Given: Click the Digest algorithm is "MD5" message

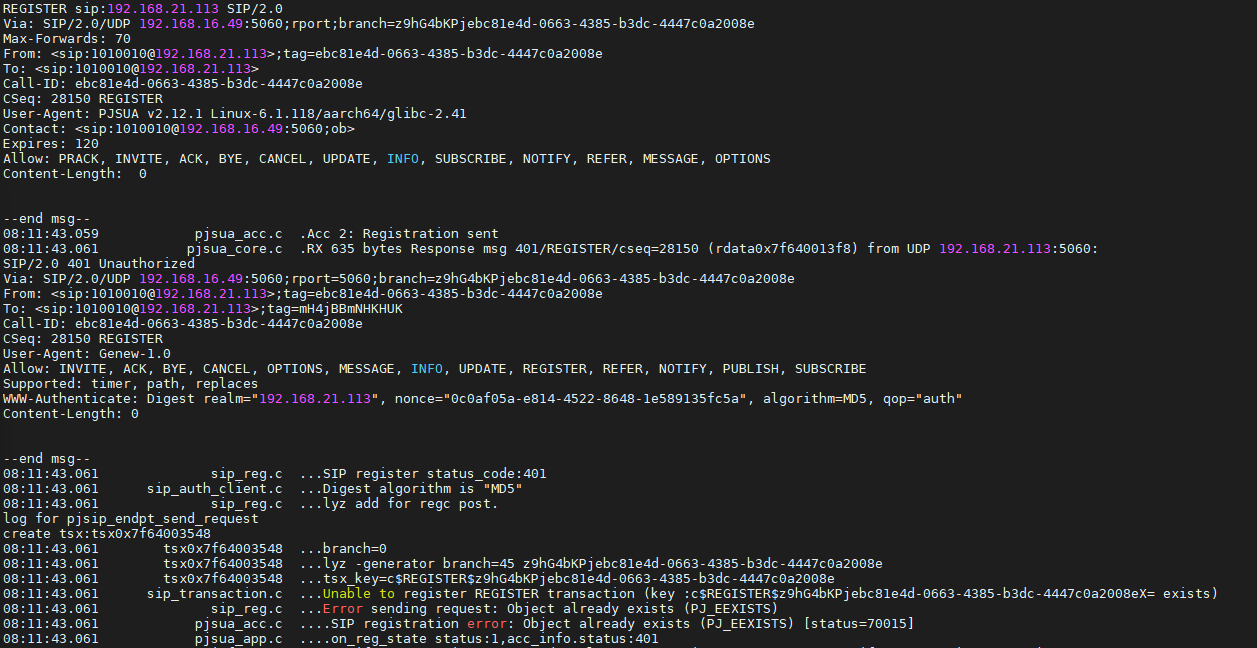Looking at the screenshot, I should [x=423, y=489].
